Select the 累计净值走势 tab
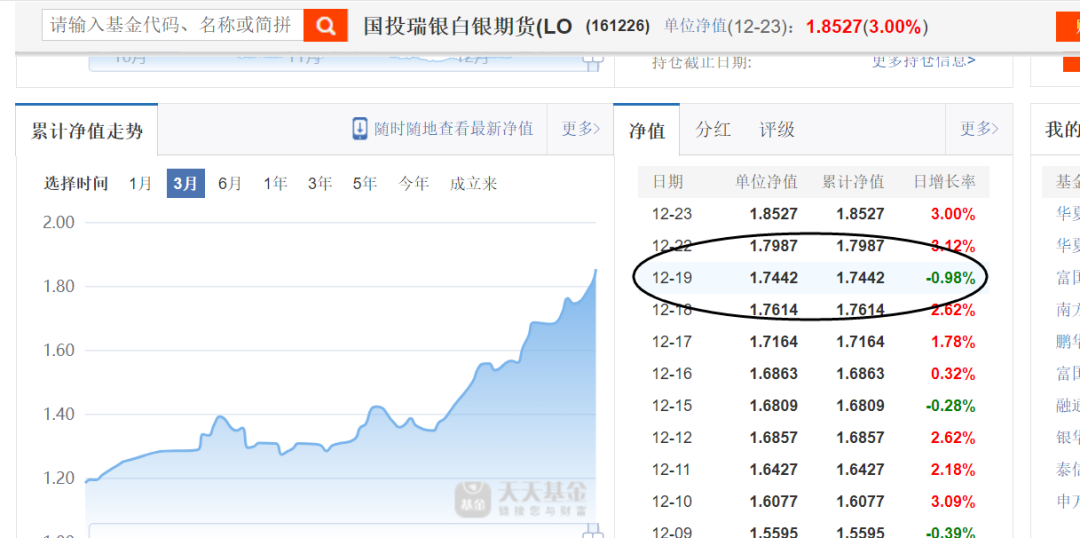 click(87, 130)
